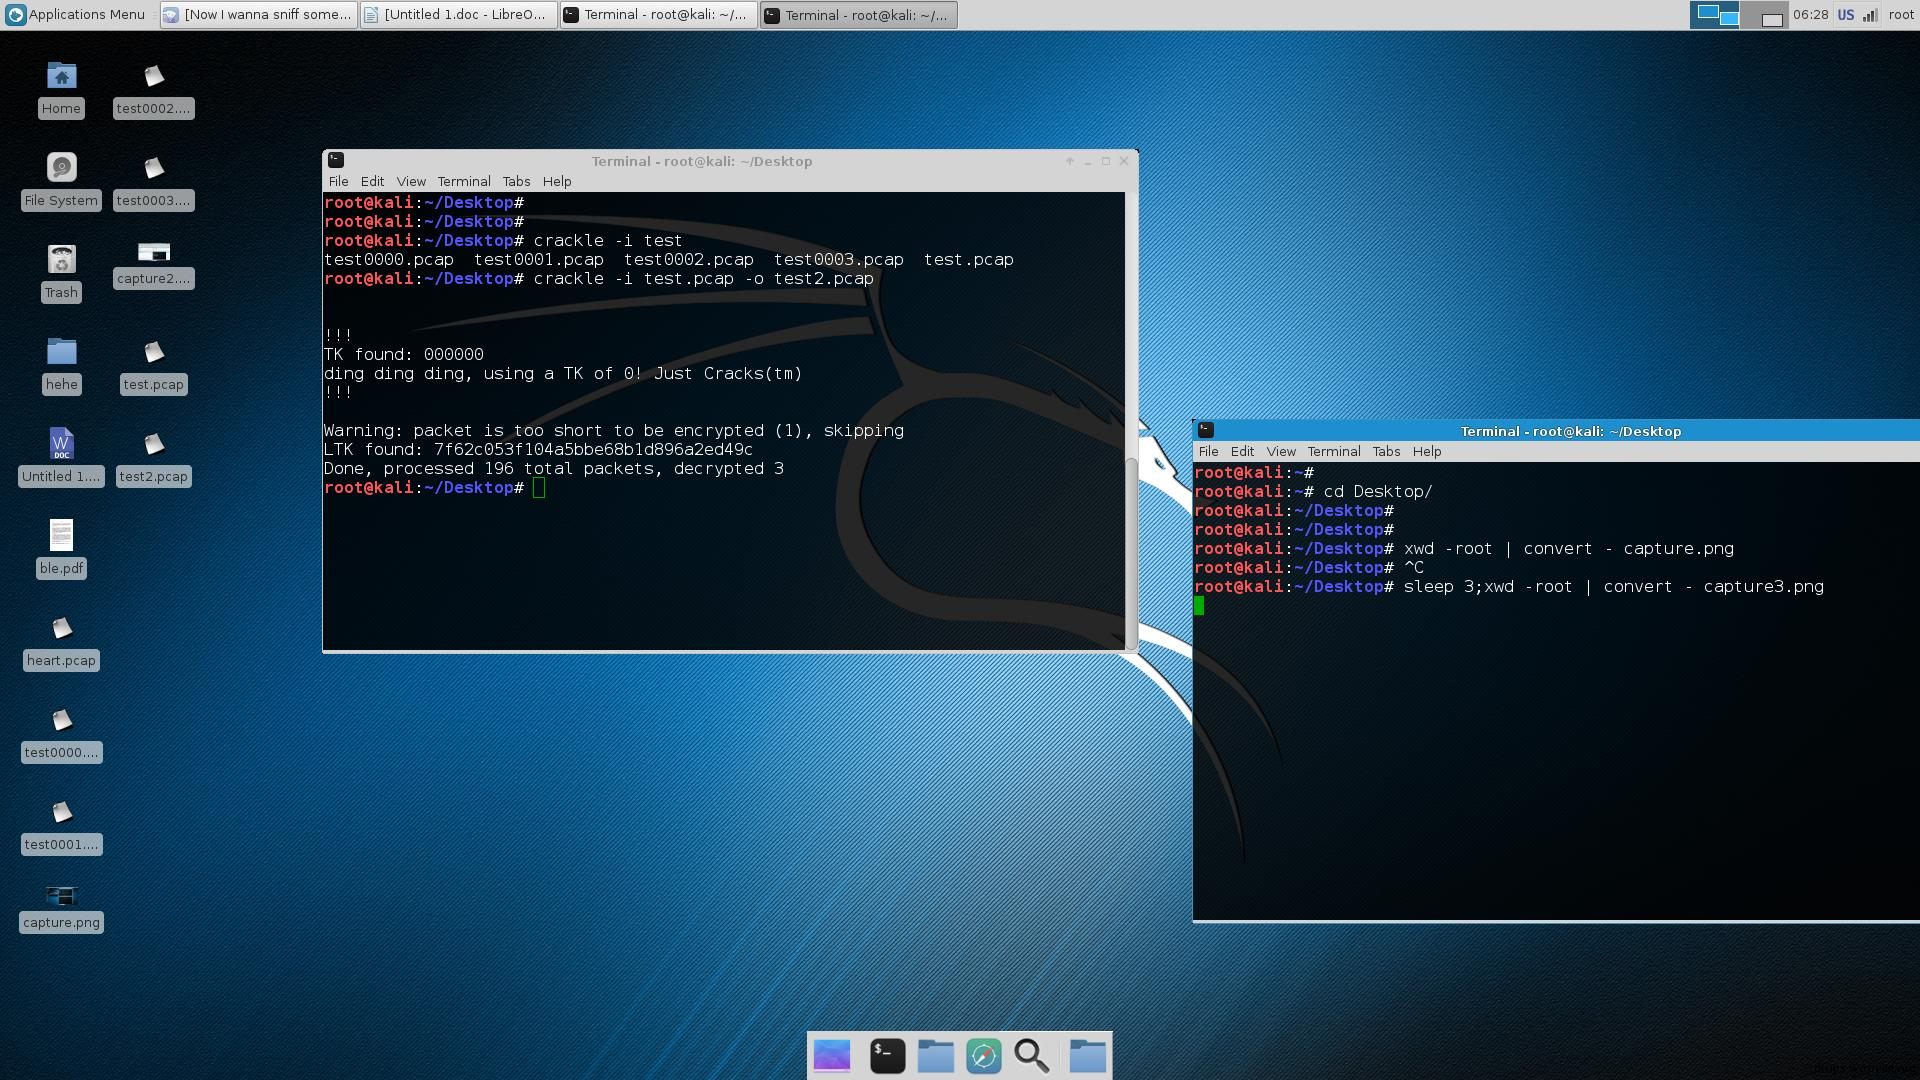The height and width of the screenshot is (1080, 1920).
Task: Open View menu in crackle terminal window
Action: [410, 182]
